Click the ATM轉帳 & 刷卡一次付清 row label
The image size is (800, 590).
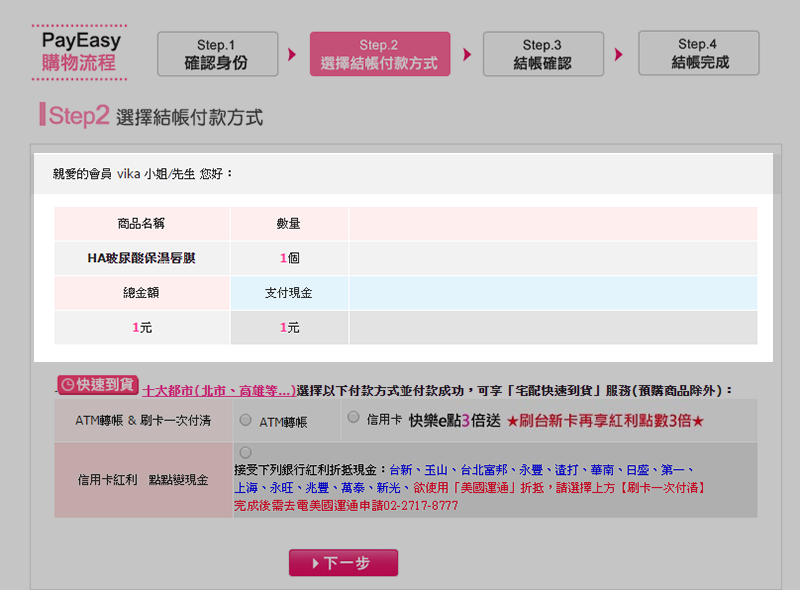[143, 421]
